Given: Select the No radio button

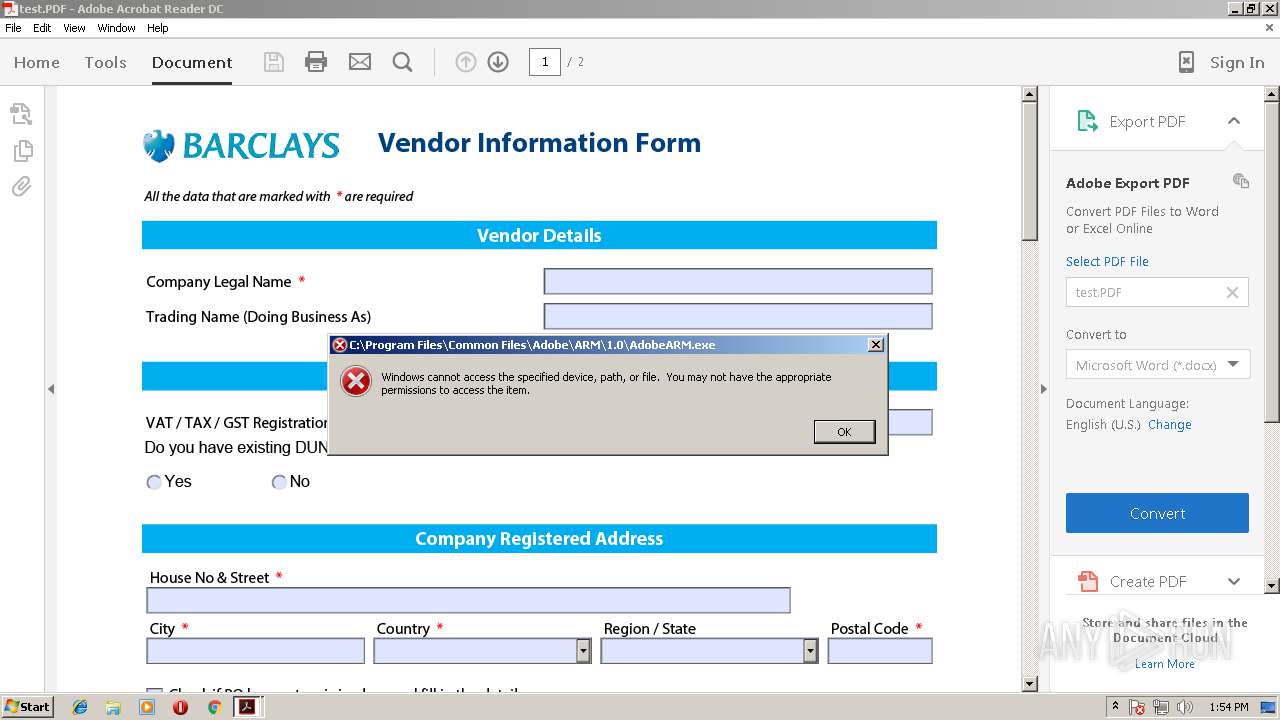Looking at the screenshot, I should pos(279,482).
